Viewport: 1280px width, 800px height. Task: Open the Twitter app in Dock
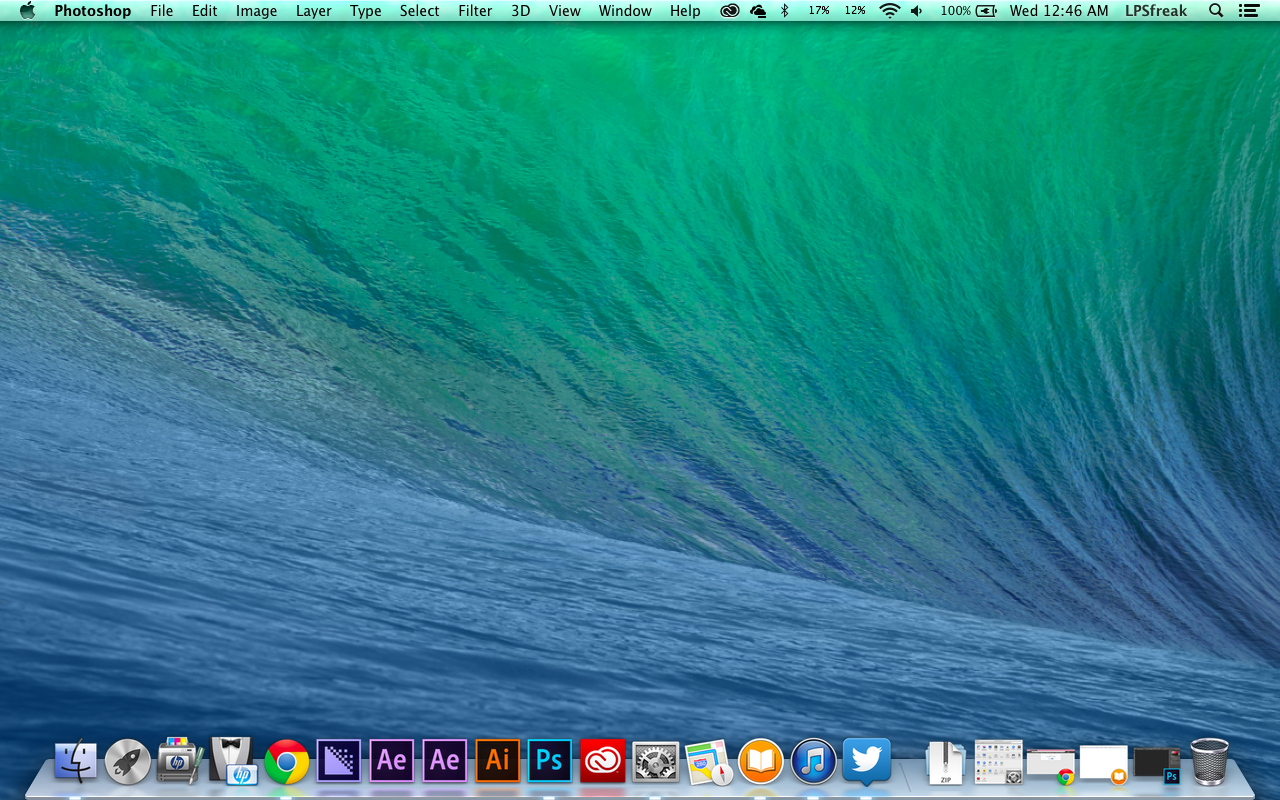[867, 762]
